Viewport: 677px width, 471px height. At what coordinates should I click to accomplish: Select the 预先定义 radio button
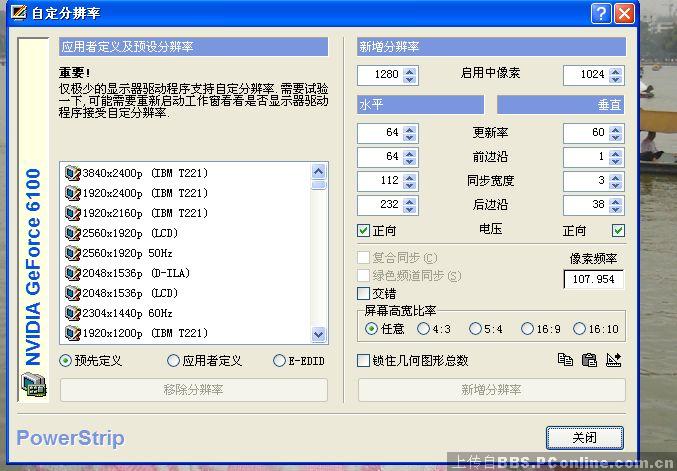coord(65,360)
